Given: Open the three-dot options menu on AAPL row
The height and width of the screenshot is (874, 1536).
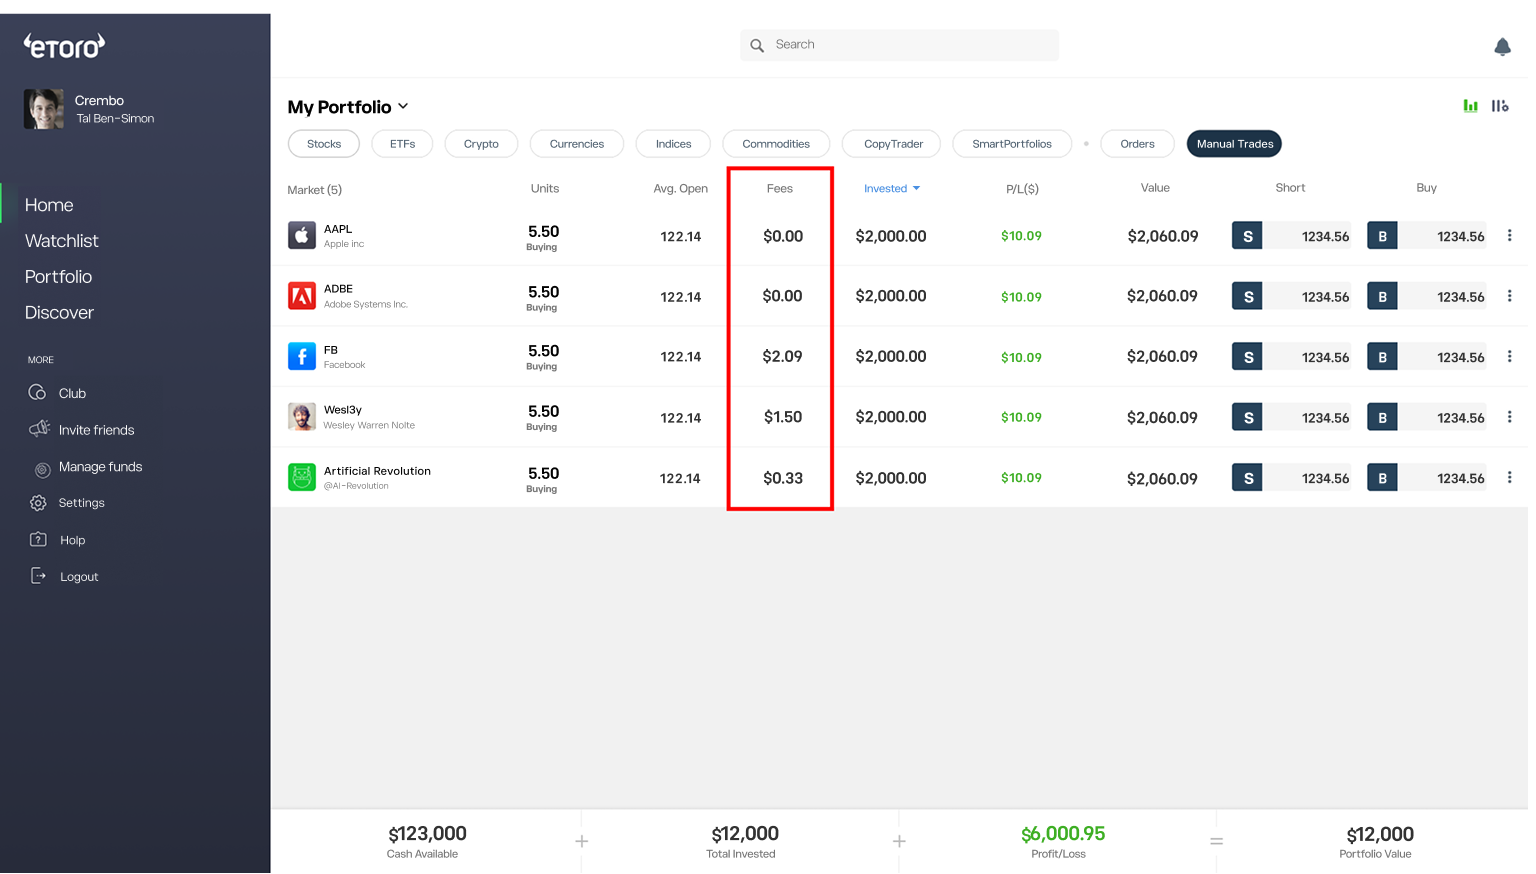Looking at the screenshot, I should 1510,235.
